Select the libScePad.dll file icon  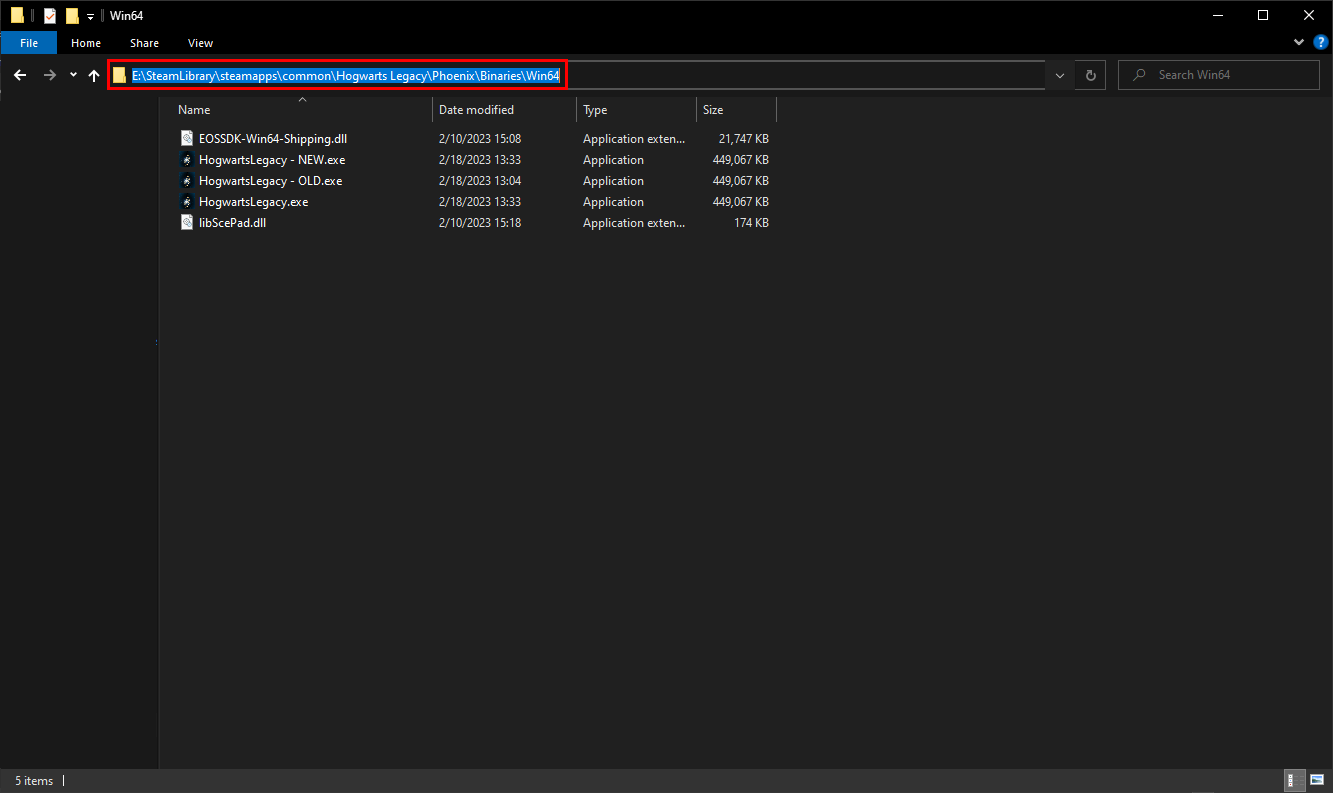[x=186, y=223]
